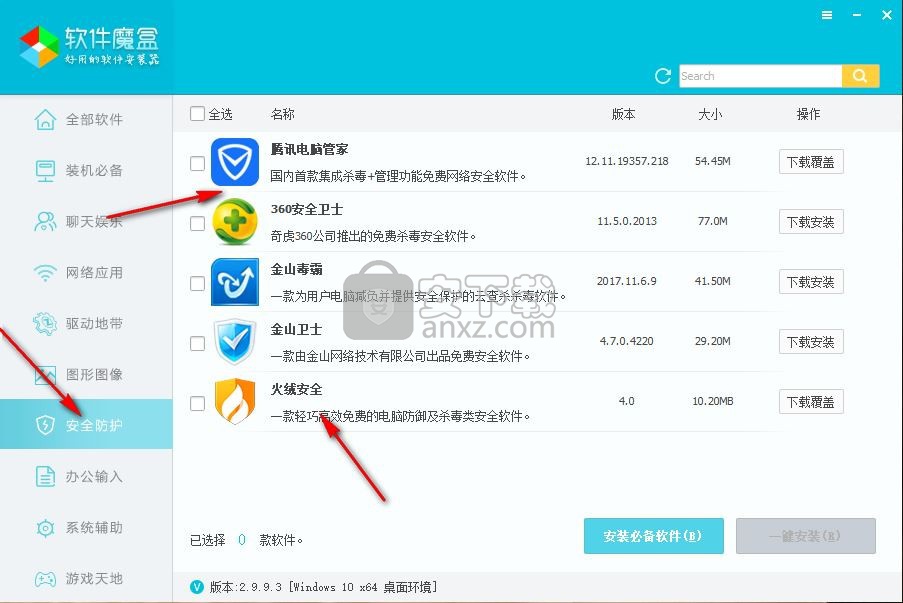Screen dimensions: 903x603
Task: Click the 办公输入 document icon
Action: click(x=45, y=477)
